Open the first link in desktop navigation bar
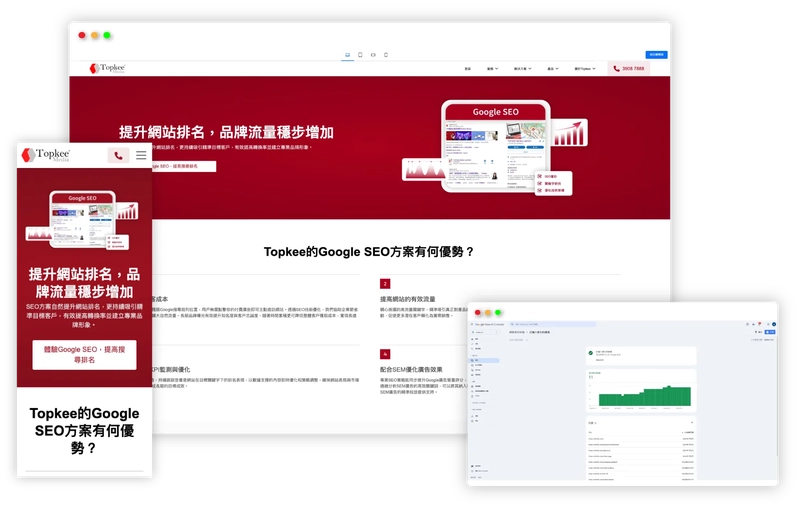Image resolution: width=800 pixels, height=509 pixels. (467, 69)
